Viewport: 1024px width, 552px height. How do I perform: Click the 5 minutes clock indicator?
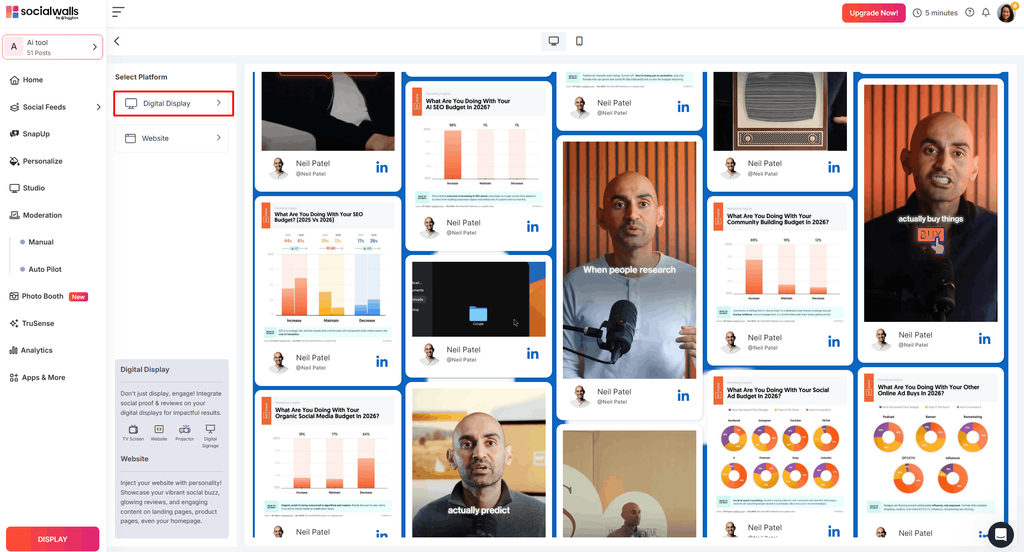935,13
